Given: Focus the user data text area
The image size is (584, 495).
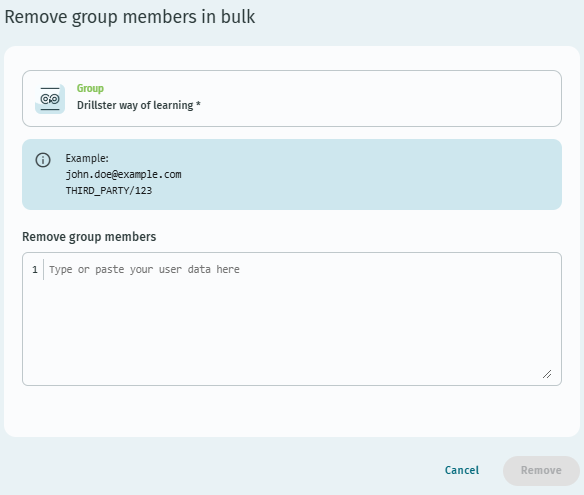Looking at the screenshot, I should pos(292,319).
